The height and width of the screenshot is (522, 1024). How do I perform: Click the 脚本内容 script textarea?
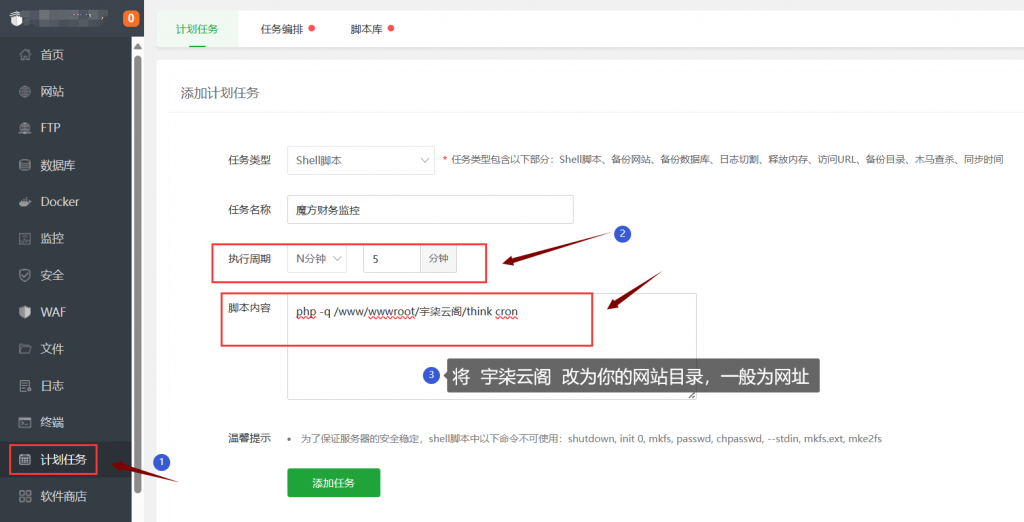click(x=492, y=346)
